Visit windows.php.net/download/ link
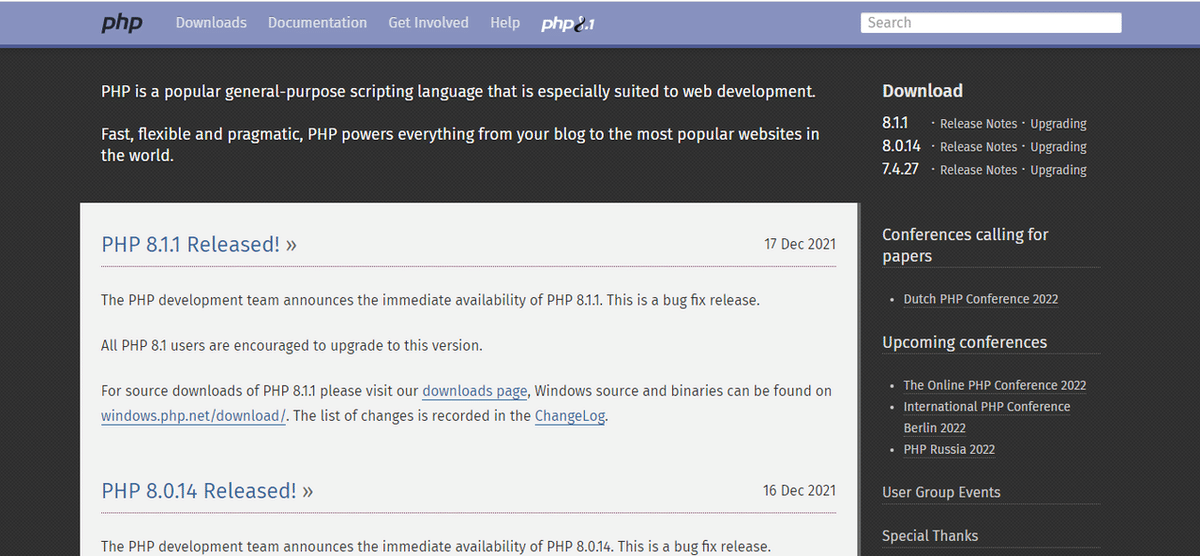 tap(194, 416)
